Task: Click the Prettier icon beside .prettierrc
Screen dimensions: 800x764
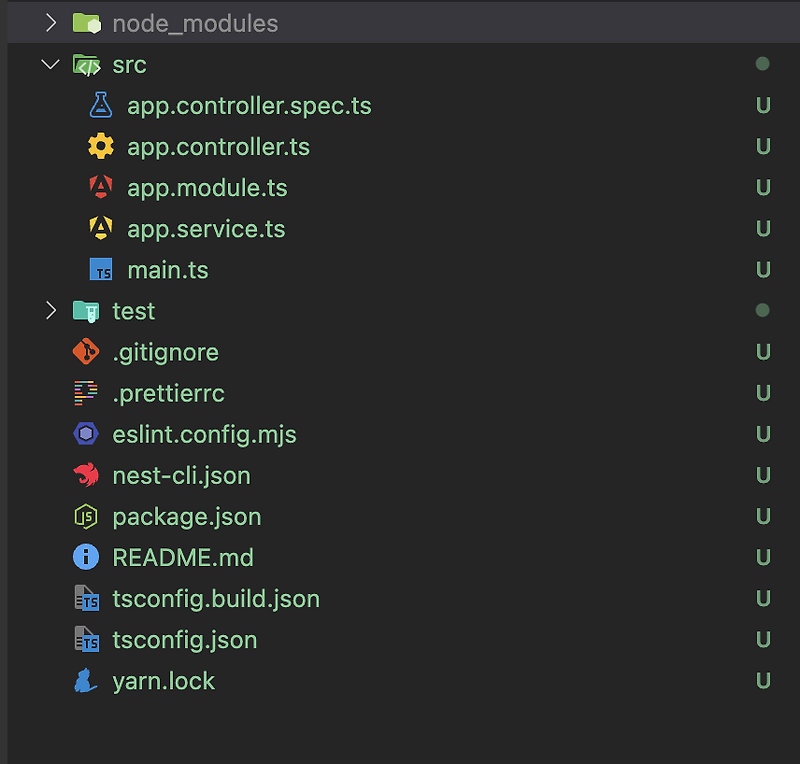Action: [86, 393]
